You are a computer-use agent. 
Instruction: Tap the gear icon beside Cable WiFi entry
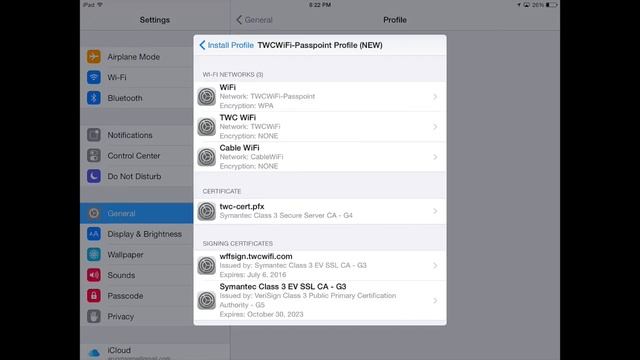[207, 157]
